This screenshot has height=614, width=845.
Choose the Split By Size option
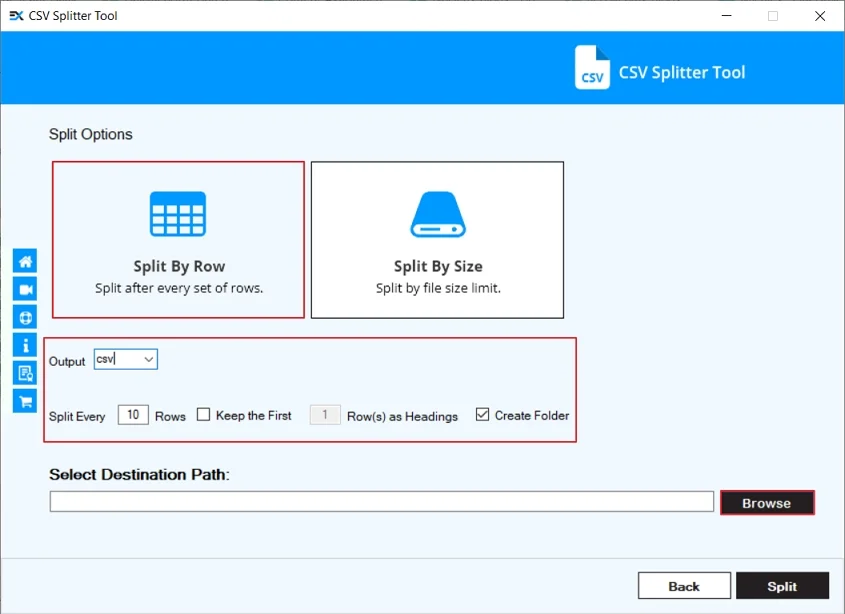pyautogui.click(x=438, y=240)
